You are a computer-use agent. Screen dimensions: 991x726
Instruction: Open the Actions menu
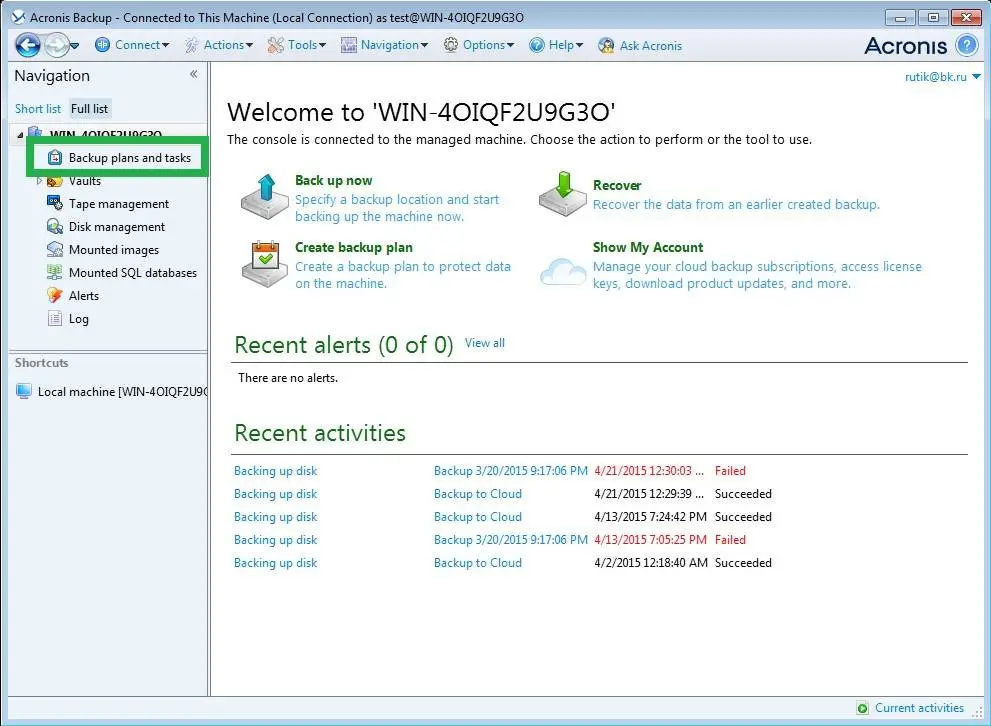click(219, 45)
